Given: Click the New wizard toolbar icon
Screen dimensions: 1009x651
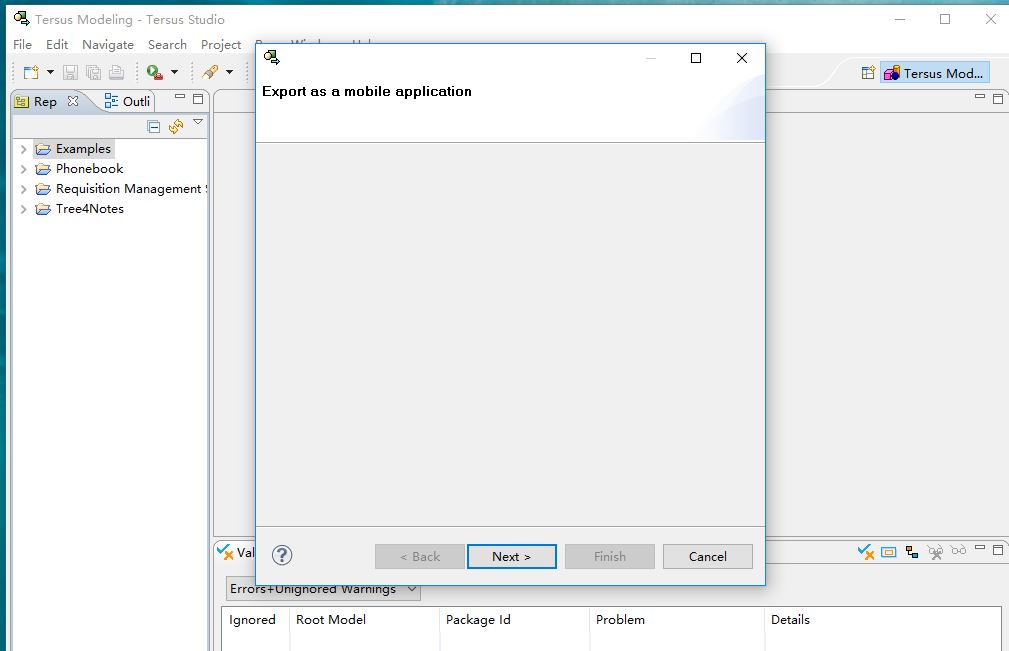Looking at the screenshot, I should 31,72.
